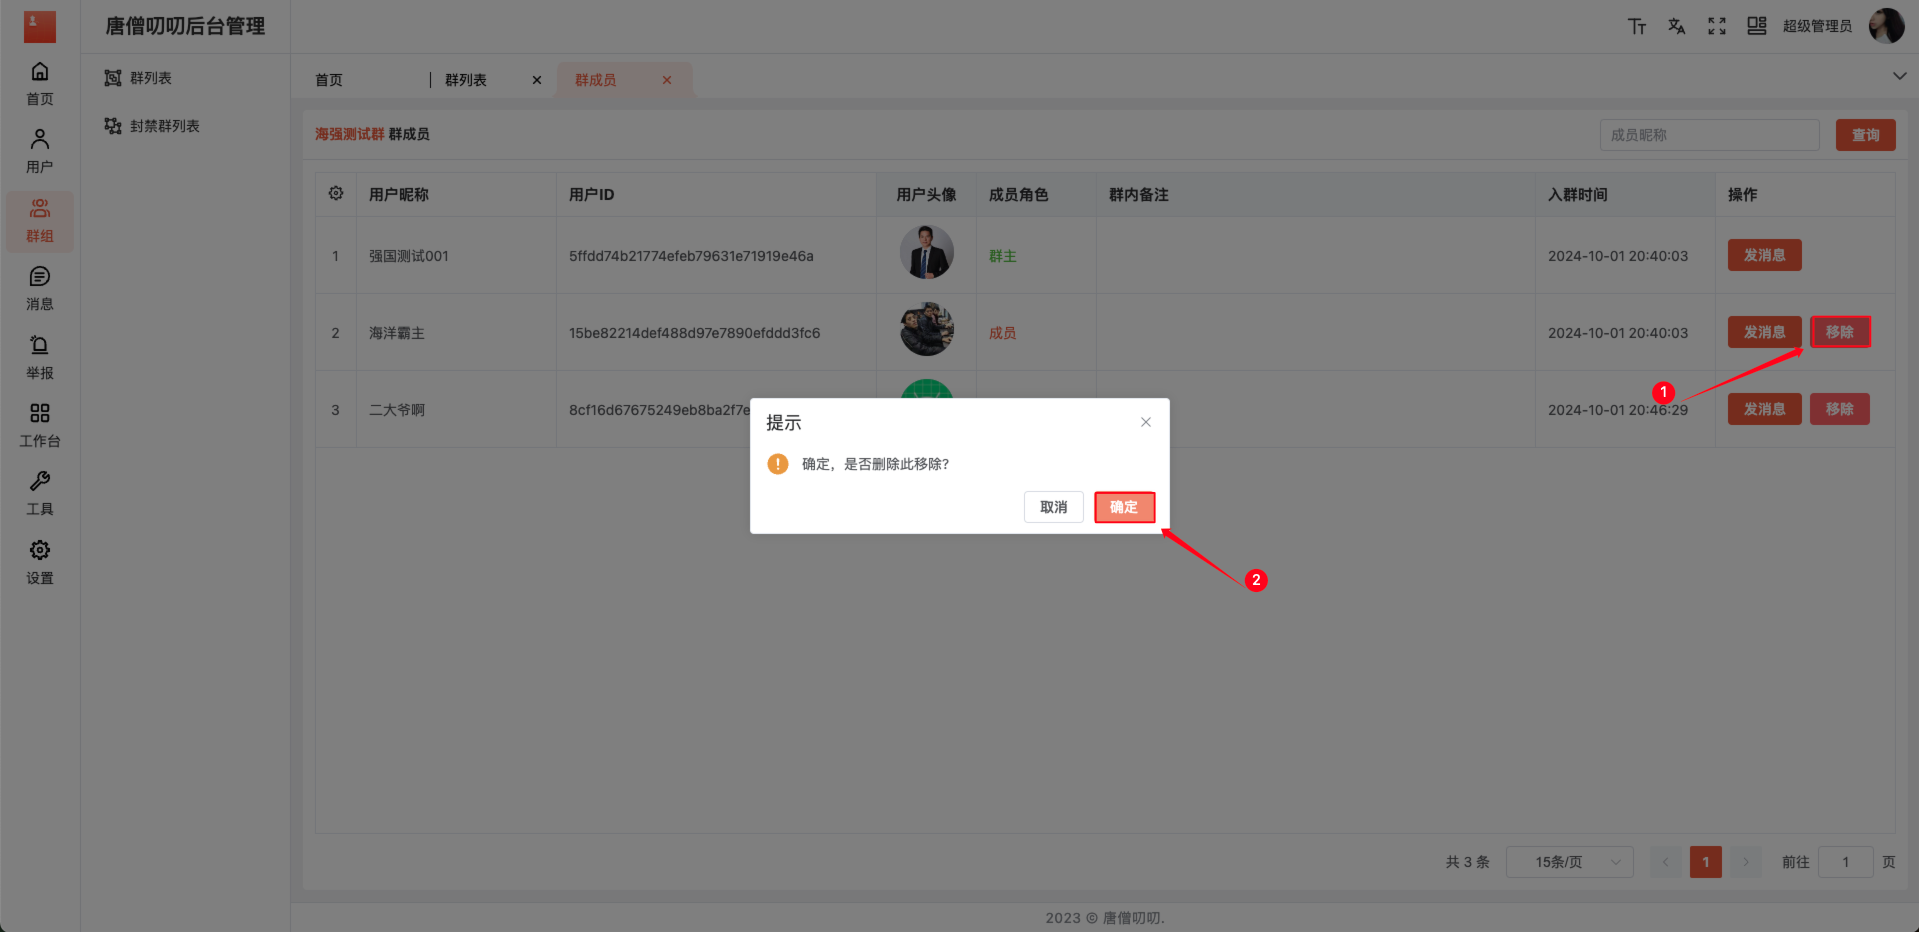Go to the 用户 users section
The image size is (1919, 932).
pyautogui.click(x=40, y=151)
